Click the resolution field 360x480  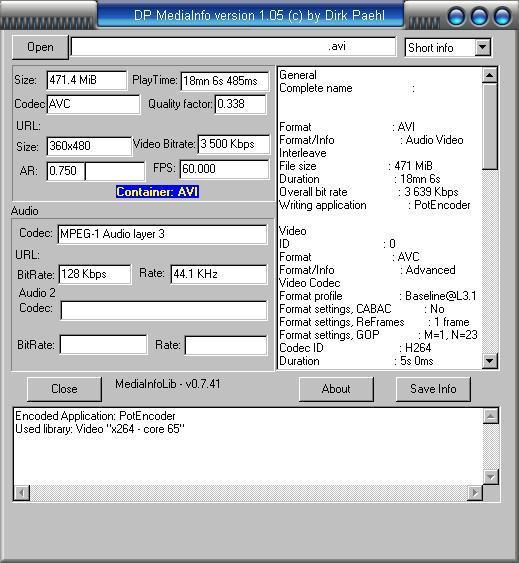[x=89, y=146]
